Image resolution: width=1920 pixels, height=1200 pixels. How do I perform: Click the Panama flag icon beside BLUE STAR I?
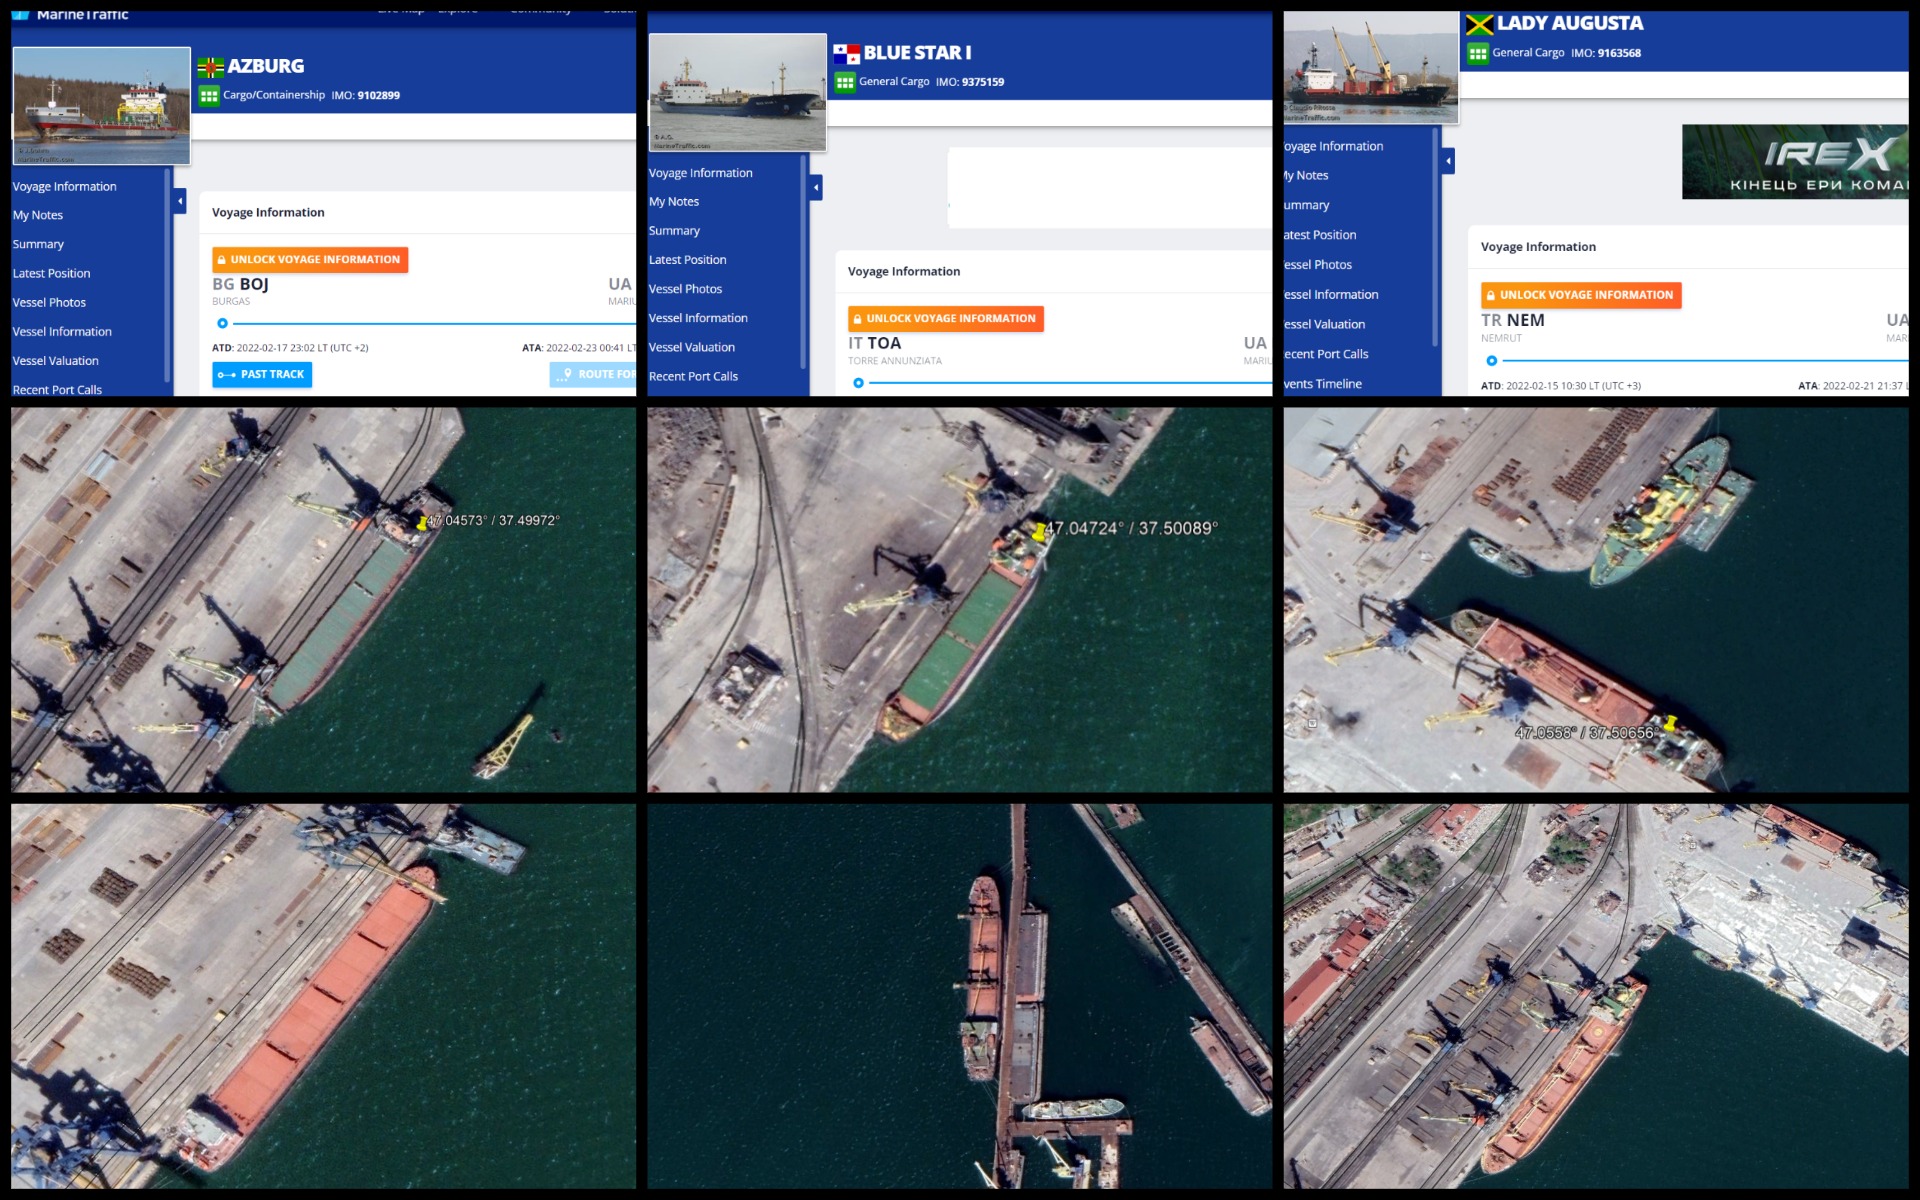pos(846,53)
